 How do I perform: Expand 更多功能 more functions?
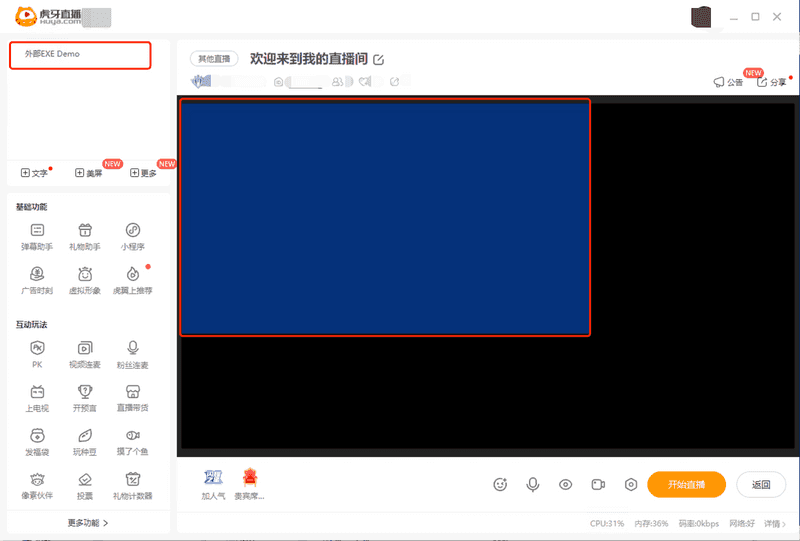(x=88, y=523)
